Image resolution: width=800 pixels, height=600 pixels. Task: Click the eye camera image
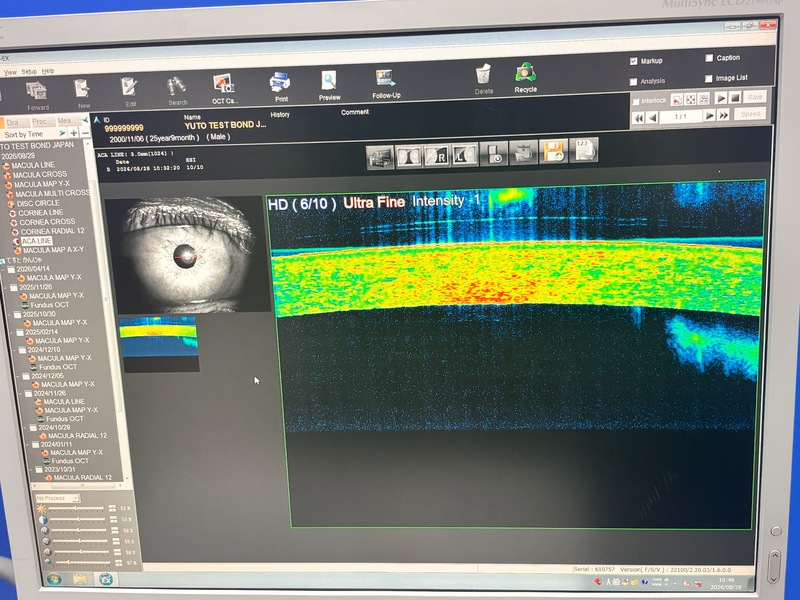(186, 254)
